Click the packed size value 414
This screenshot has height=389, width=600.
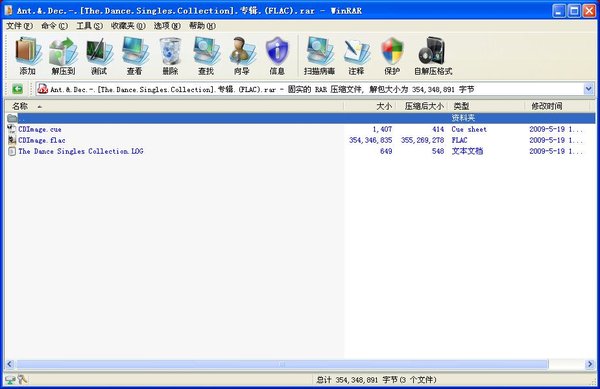pyautogui.click(x=438, y=129)
